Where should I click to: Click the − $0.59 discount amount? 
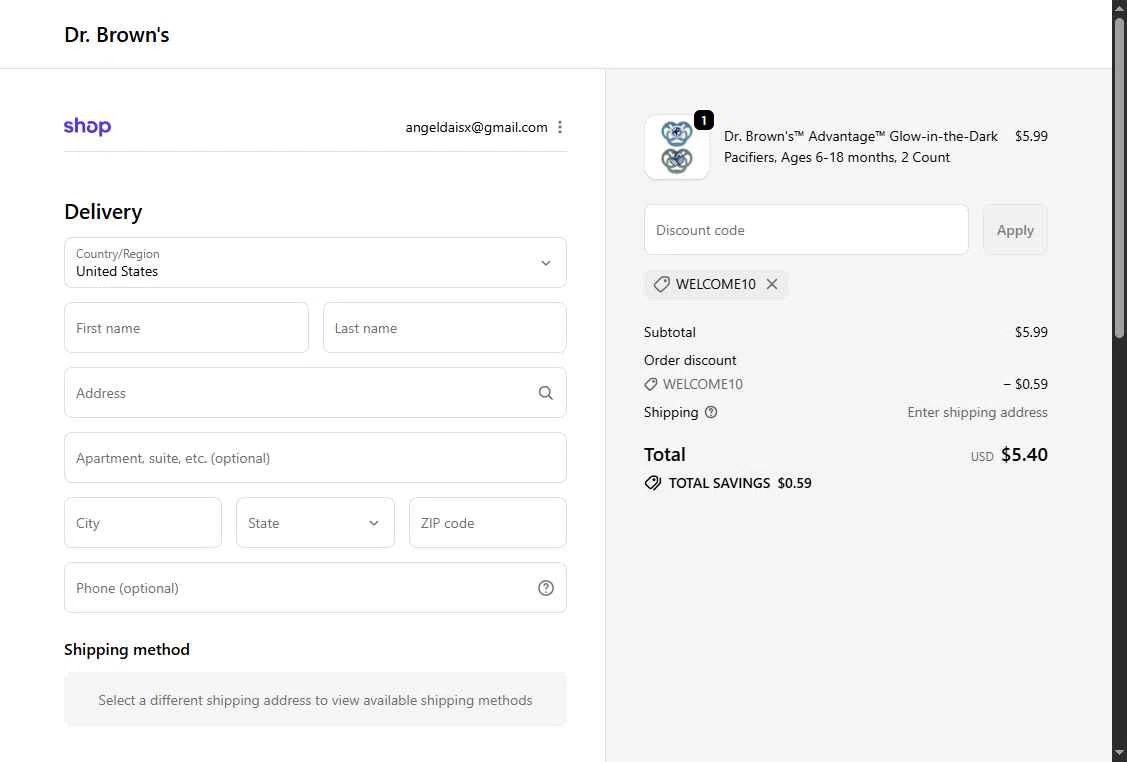pyautogui.click(x=1026, y=384)
